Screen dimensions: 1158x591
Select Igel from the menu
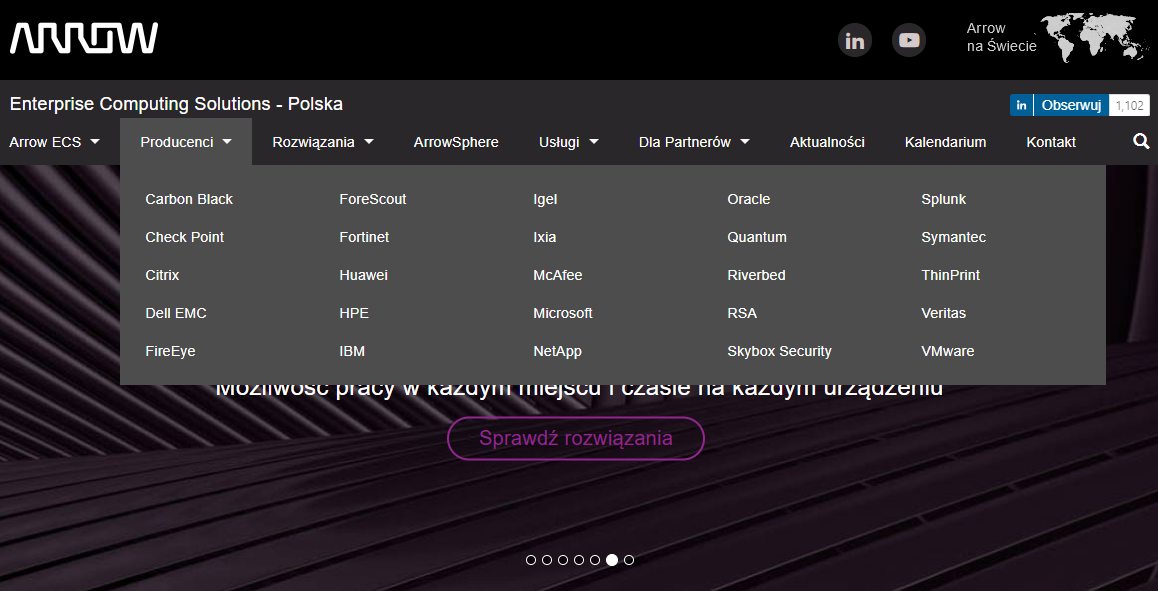tap(545, 199)
